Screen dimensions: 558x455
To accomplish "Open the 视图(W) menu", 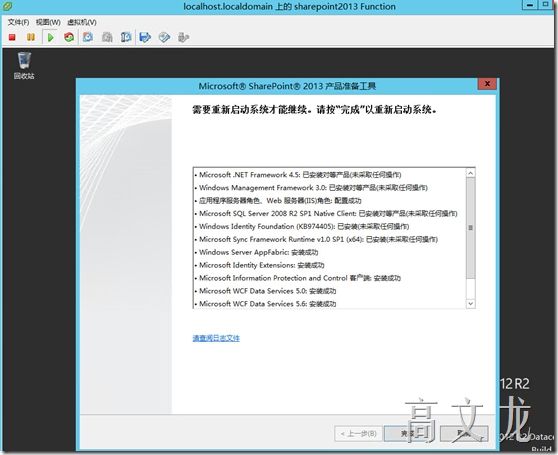I will tap(48, 22).
